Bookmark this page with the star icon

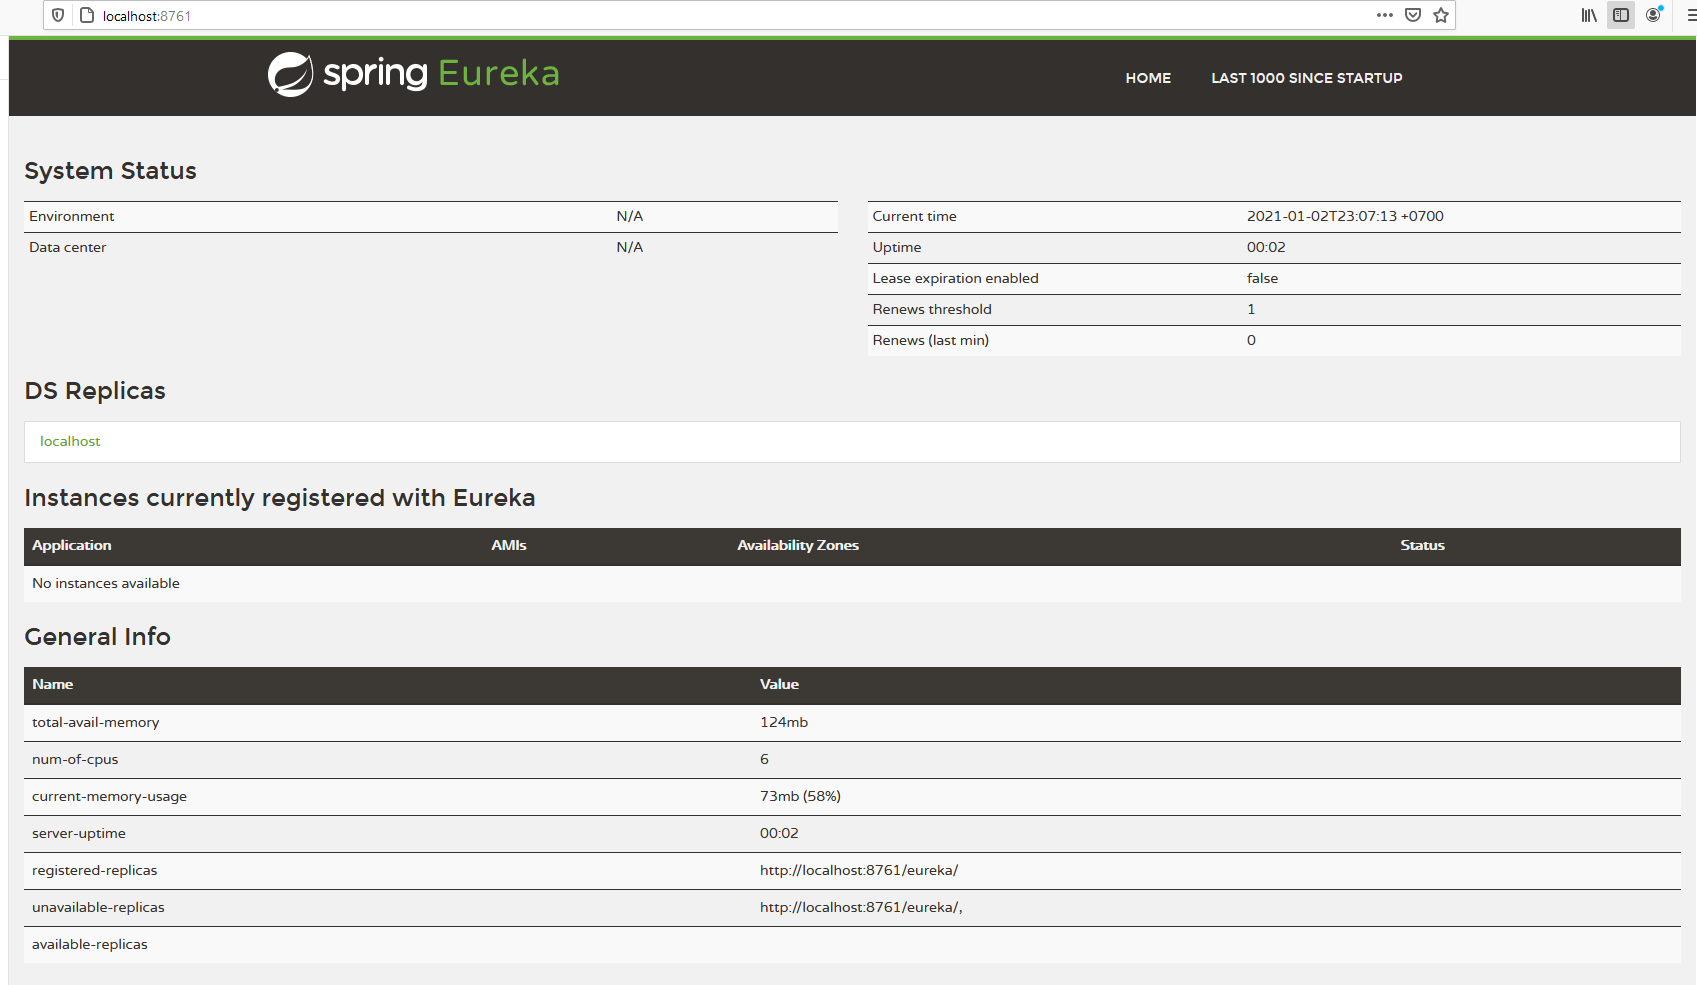(1441, 15)
